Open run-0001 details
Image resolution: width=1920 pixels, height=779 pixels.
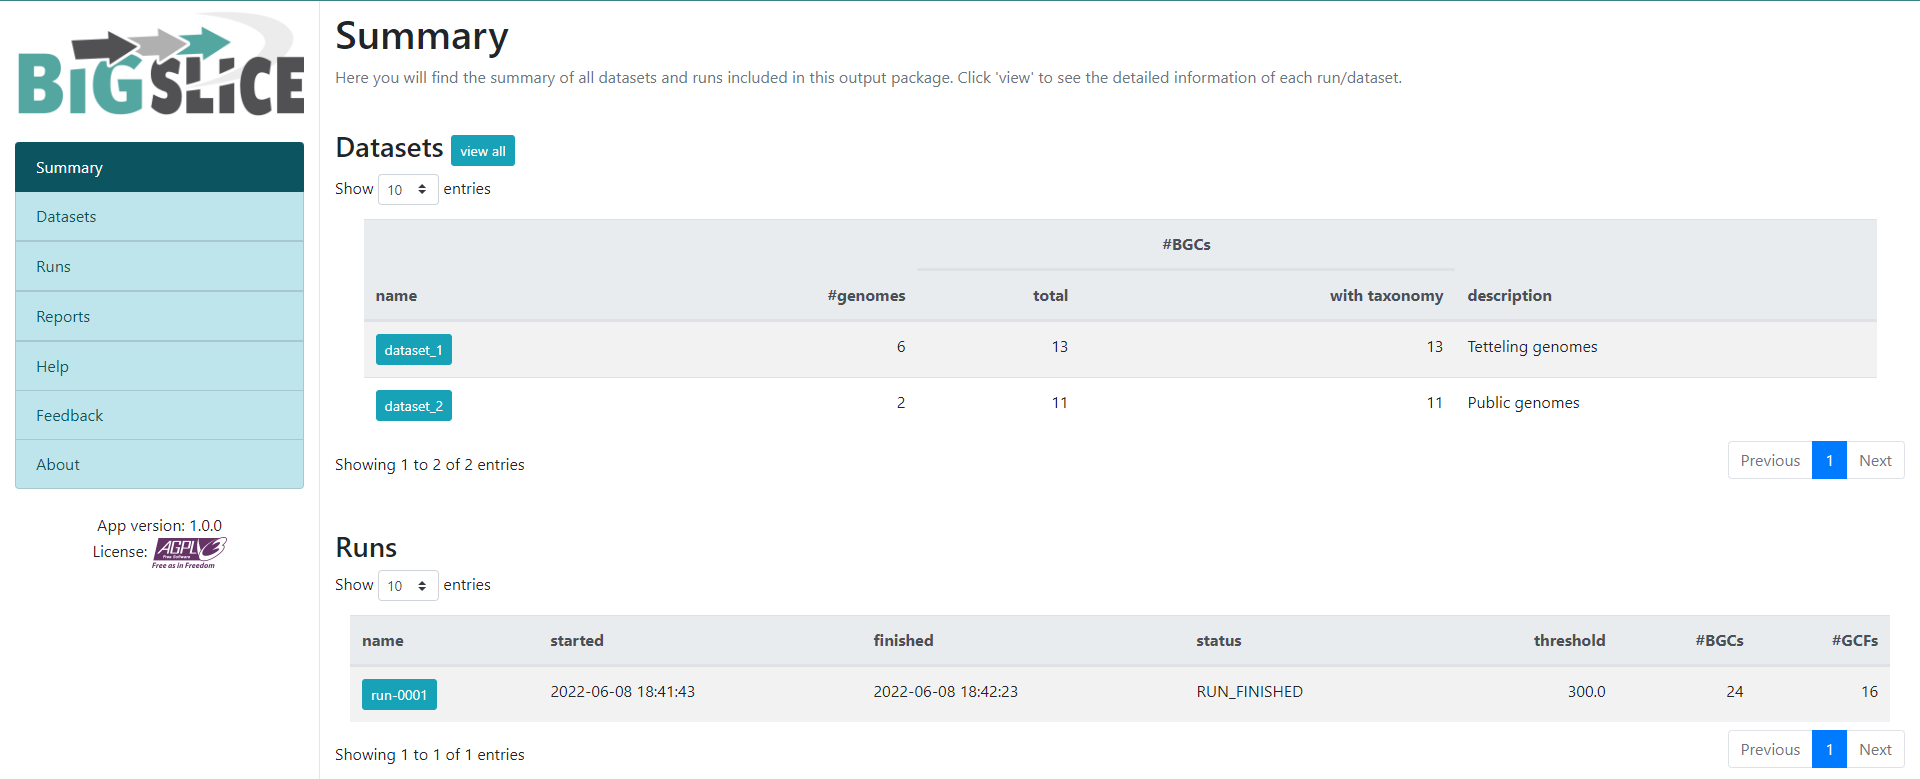pyautogui.click(x=399, y=694)
